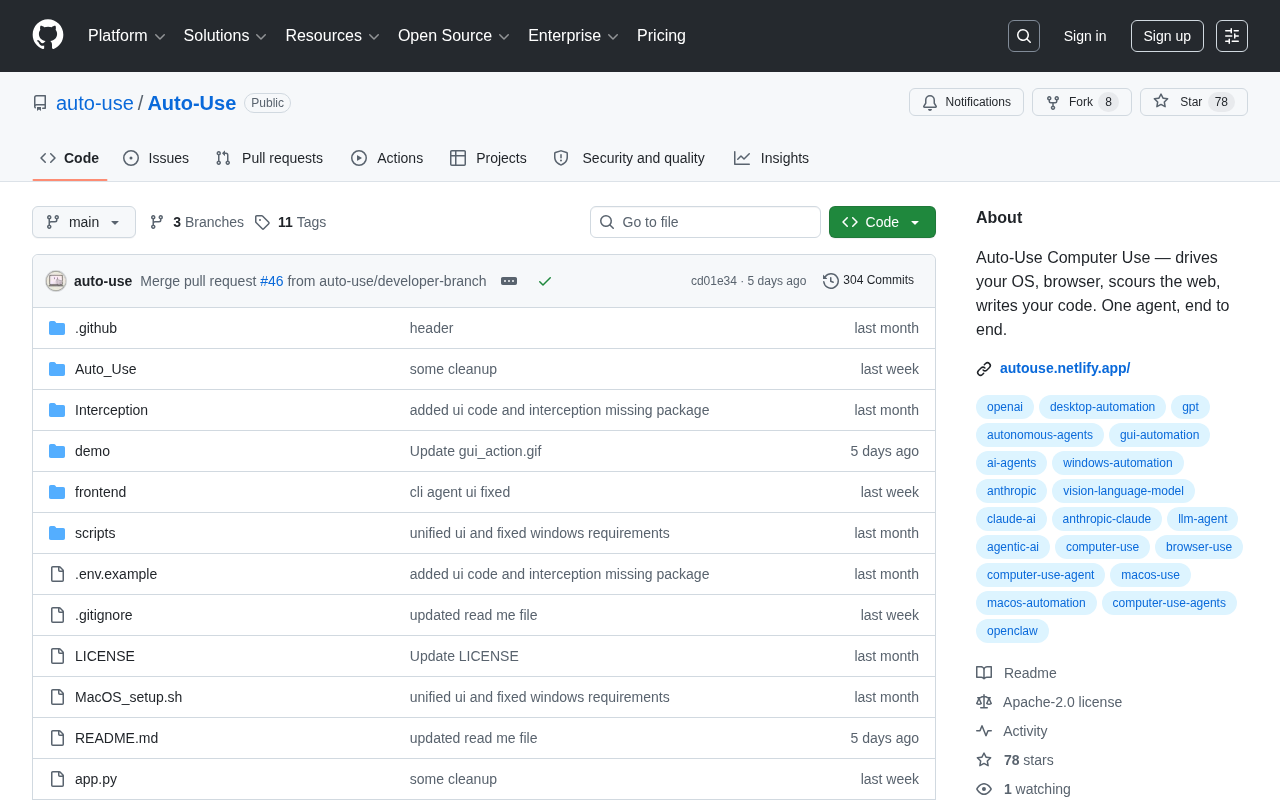Click the computer-use-agents topic tag
Screen dimensions: 1280x800
pyautogui.click(x=1169, y=603)
